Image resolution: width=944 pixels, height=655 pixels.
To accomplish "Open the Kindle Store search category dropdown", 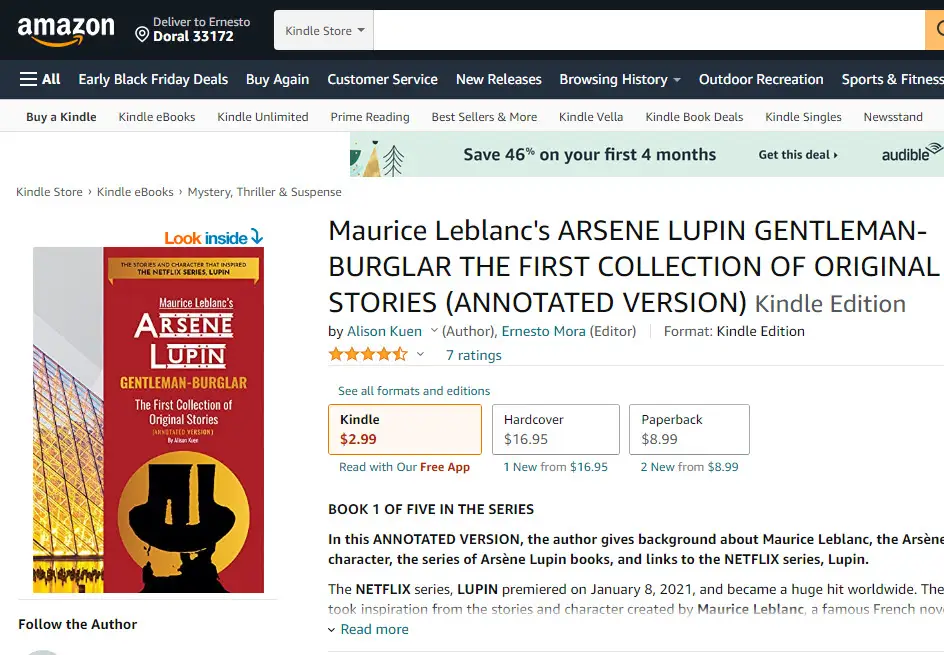I will click(324, 31).
